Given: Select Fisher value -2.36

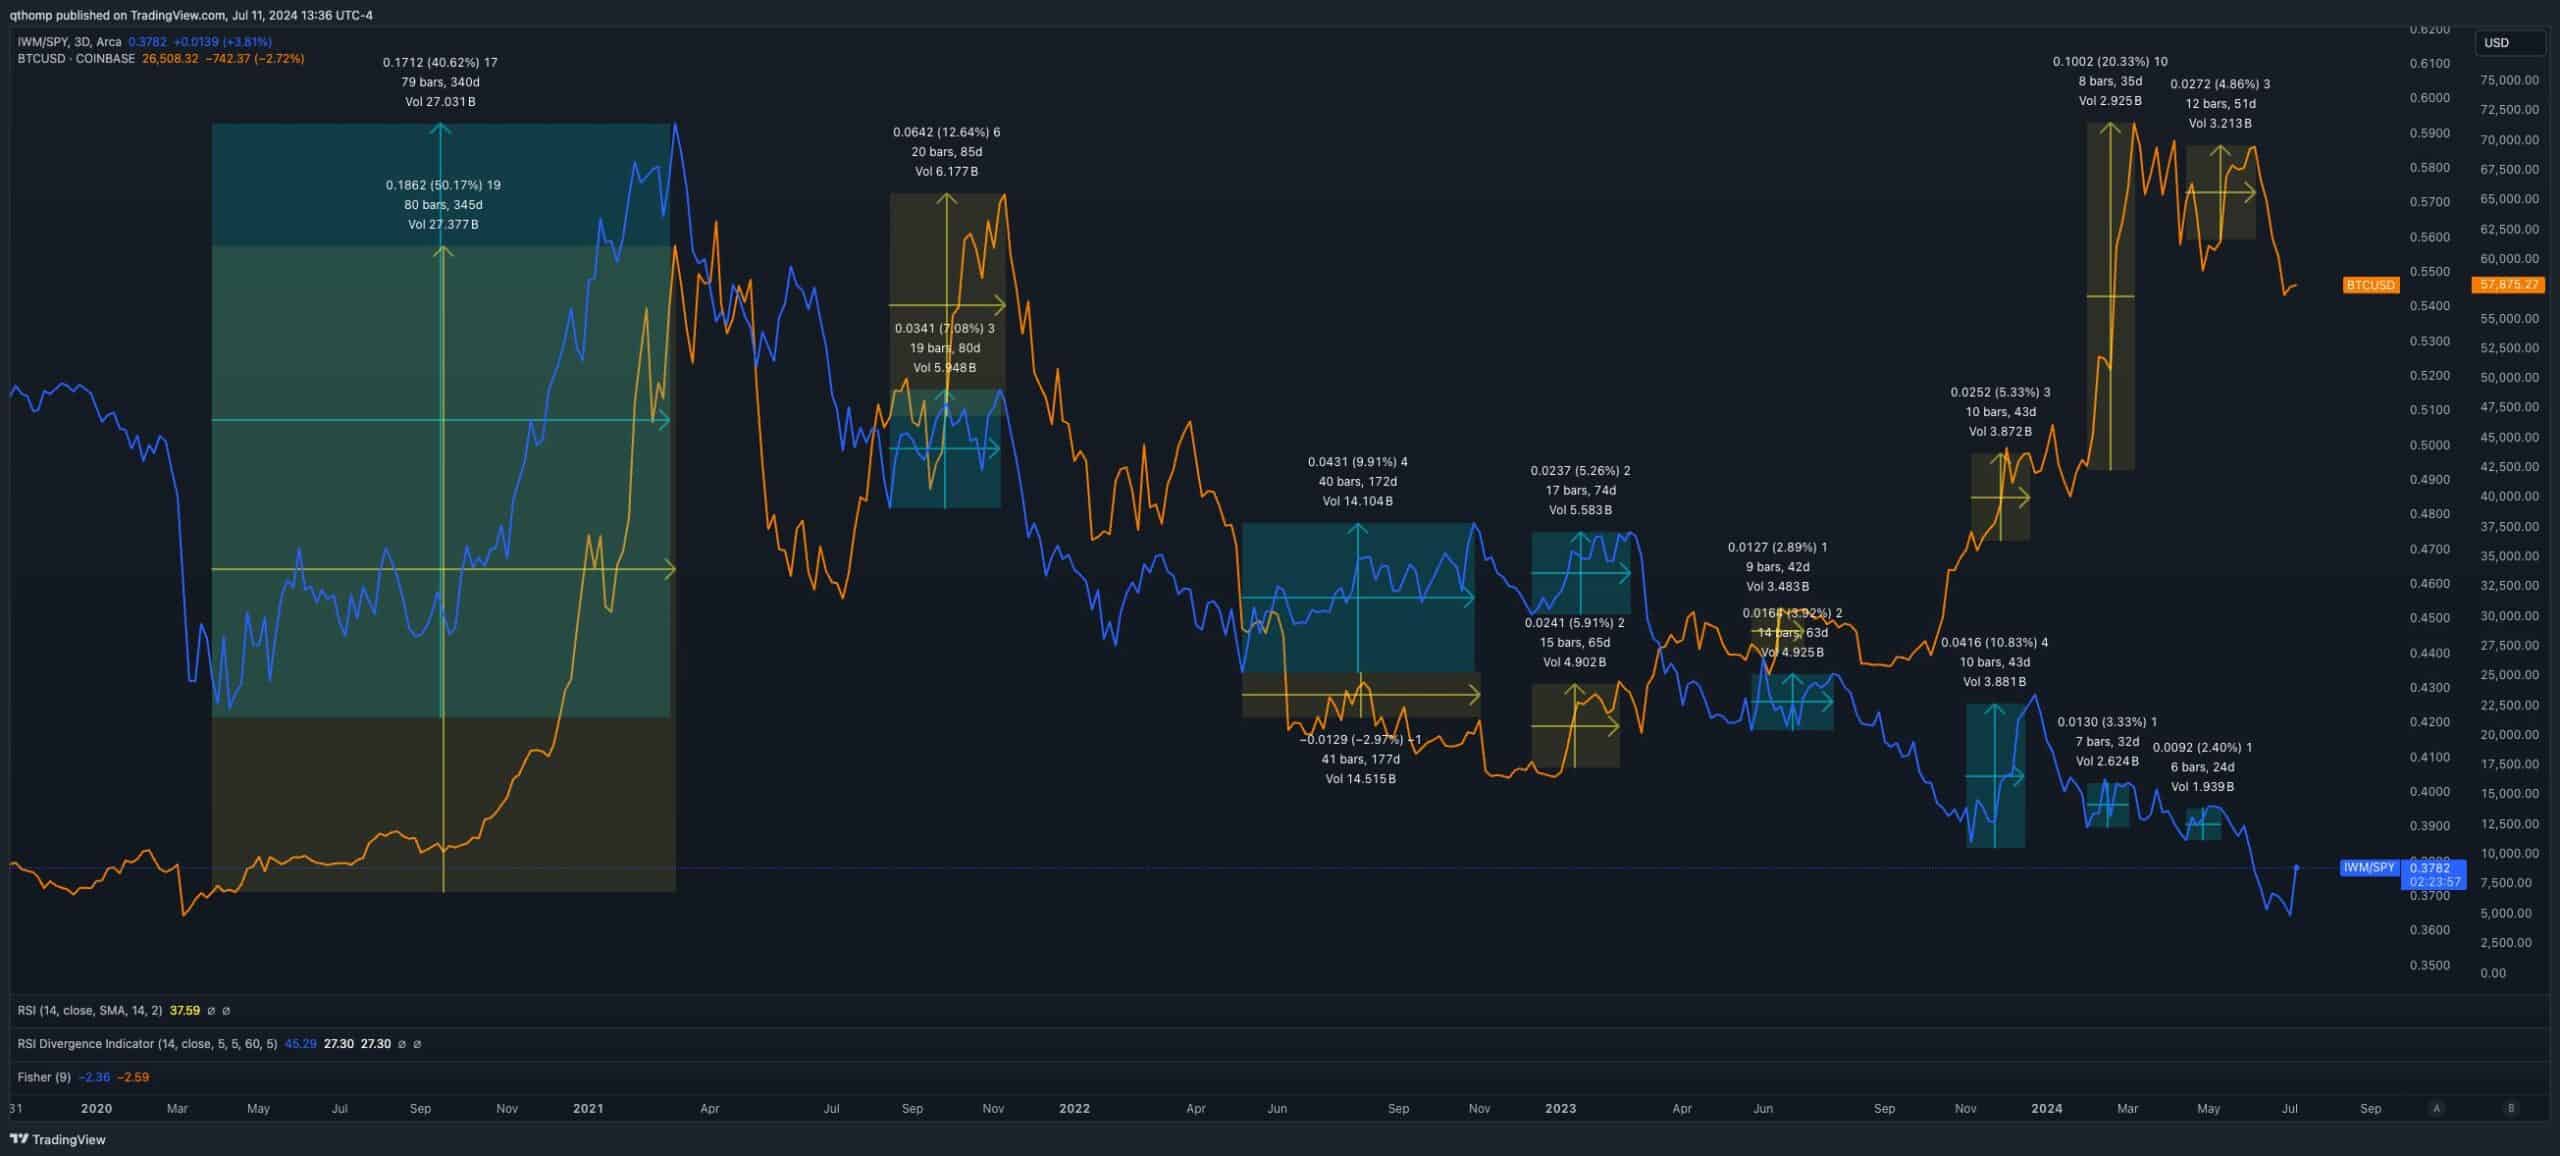Looking at the screenshot, I should [x=95, y=1077].
